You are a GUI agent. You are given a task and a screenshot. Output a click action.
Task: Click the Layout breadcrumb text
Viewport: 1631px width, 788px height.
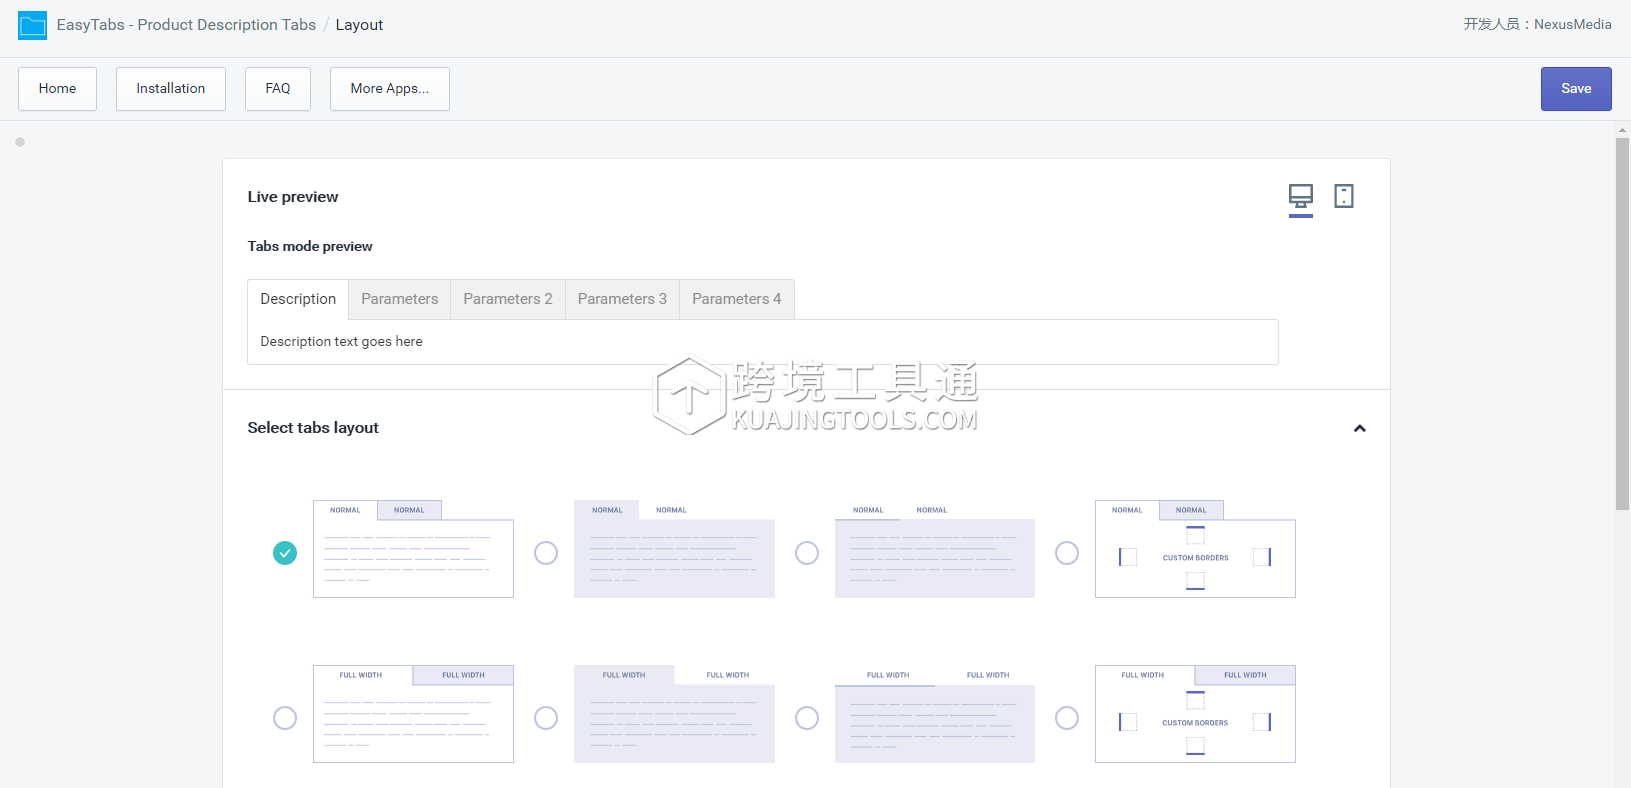pos(359,25)
